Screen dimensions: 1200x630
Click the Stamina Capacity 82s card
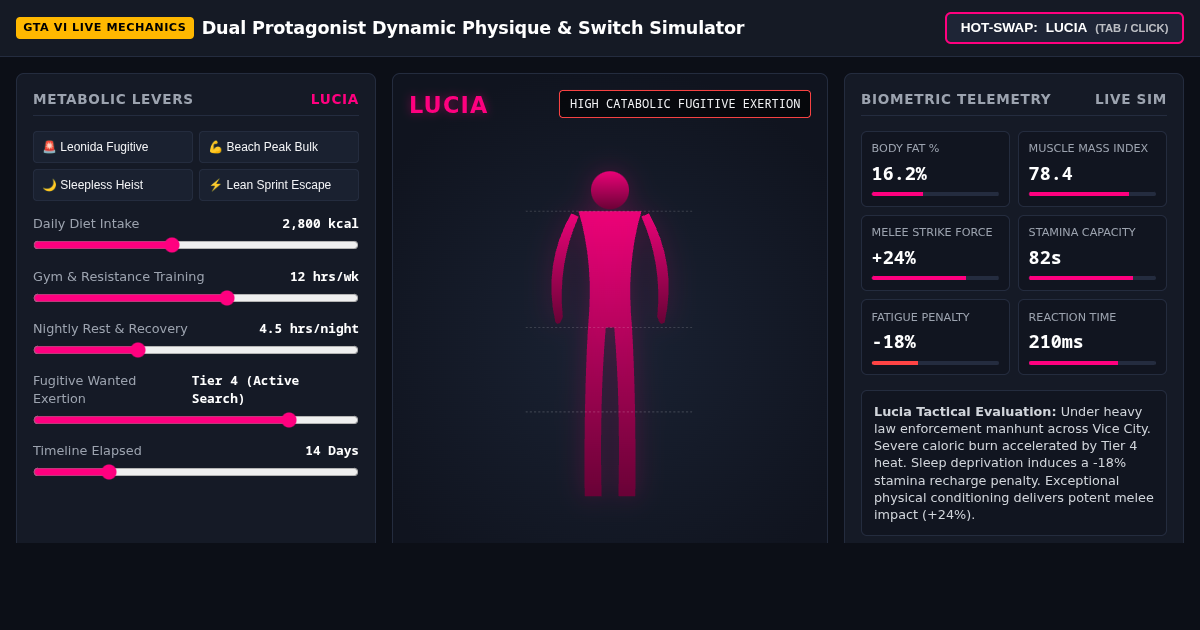click(x=1092, y=253)
